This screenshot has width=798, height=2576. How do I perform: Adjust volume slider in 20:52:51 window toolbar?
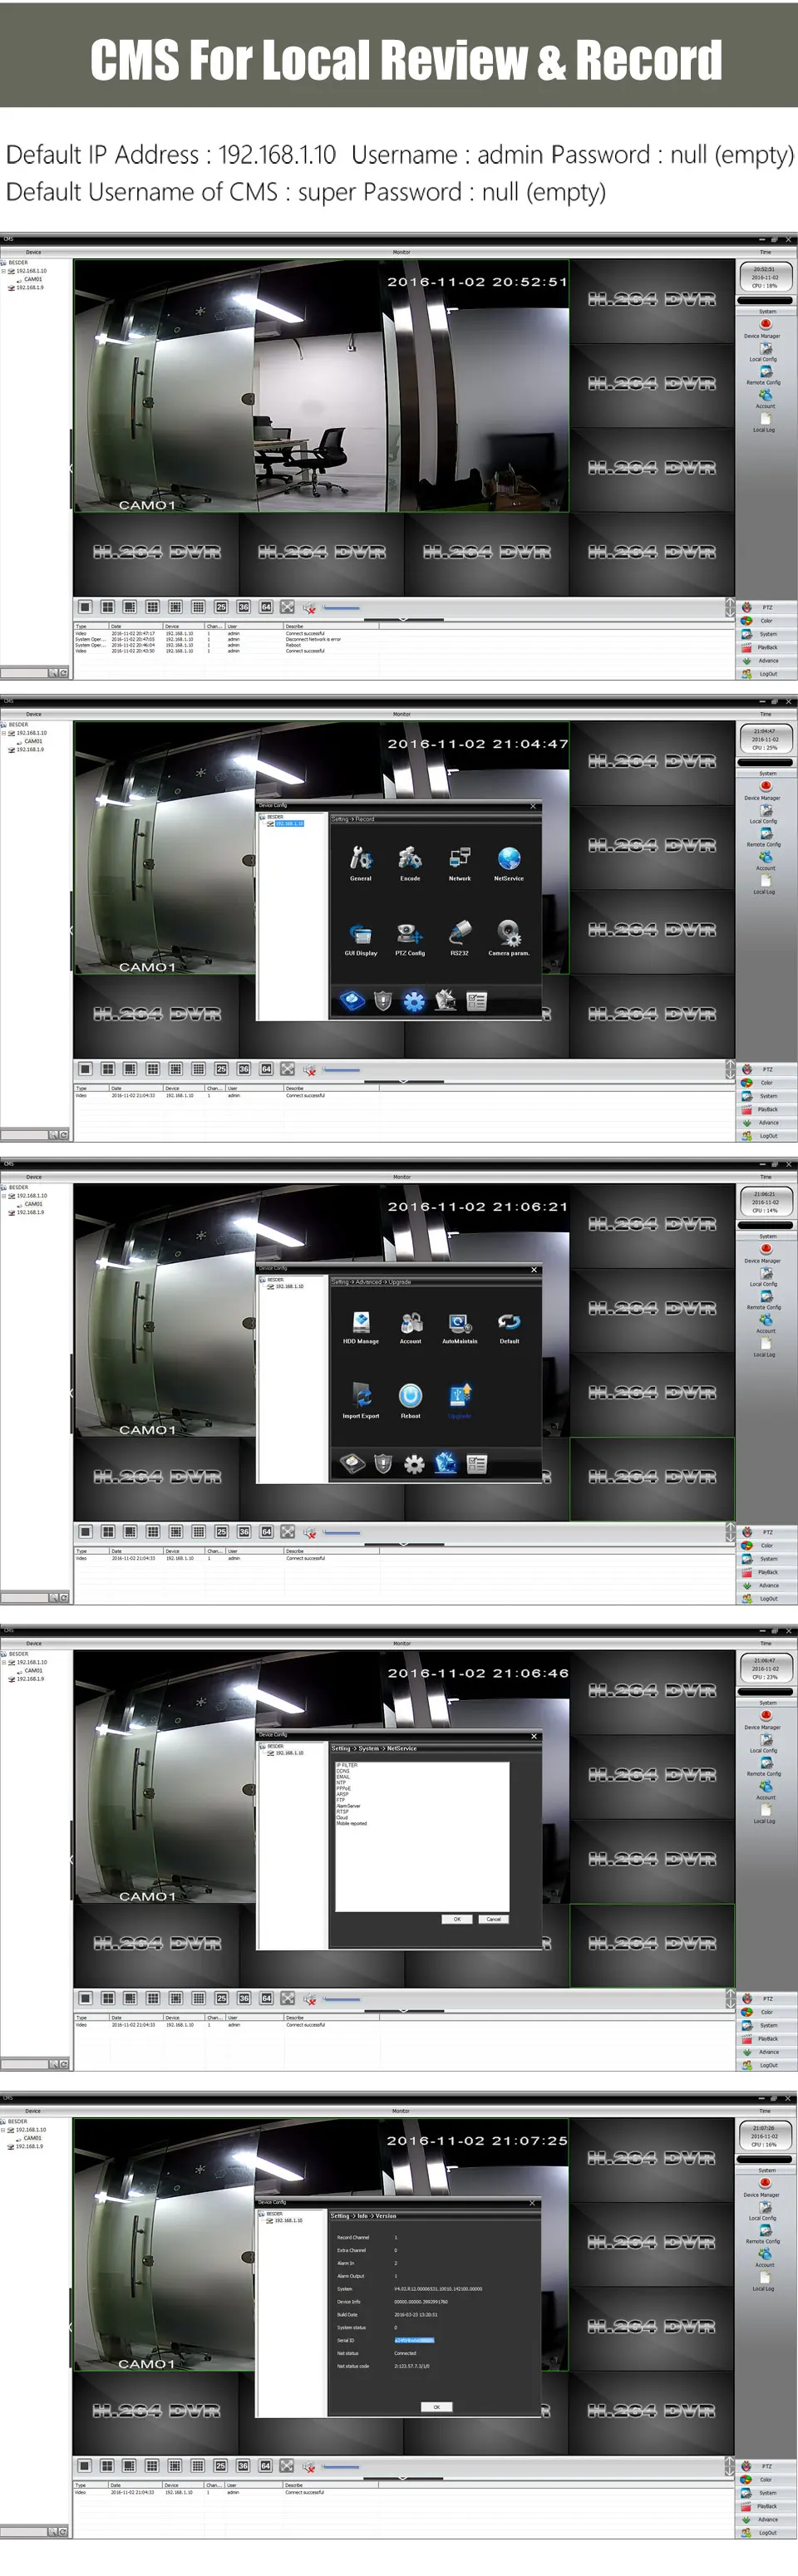(341, 607)
